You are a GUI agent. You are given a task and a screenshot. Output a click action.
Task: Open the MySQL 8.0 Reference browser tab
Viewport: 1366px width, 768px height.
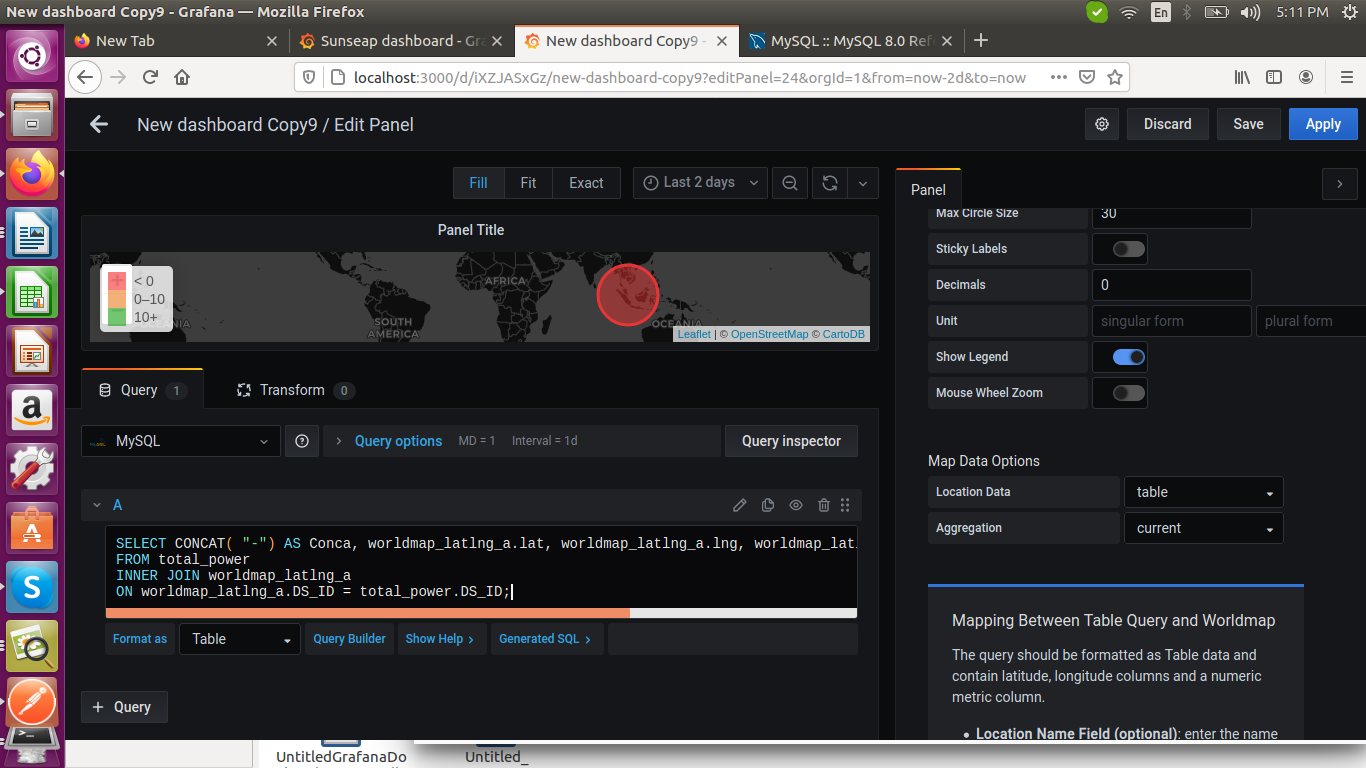855,41
